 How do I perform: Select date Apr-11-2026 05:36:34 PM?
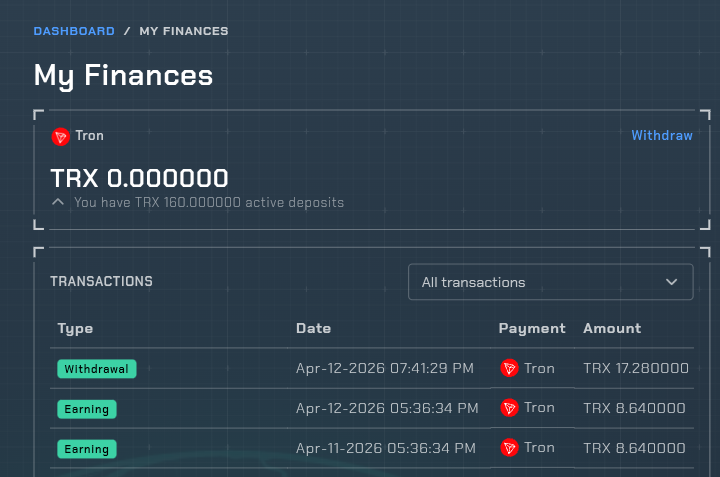click(386, 448)
